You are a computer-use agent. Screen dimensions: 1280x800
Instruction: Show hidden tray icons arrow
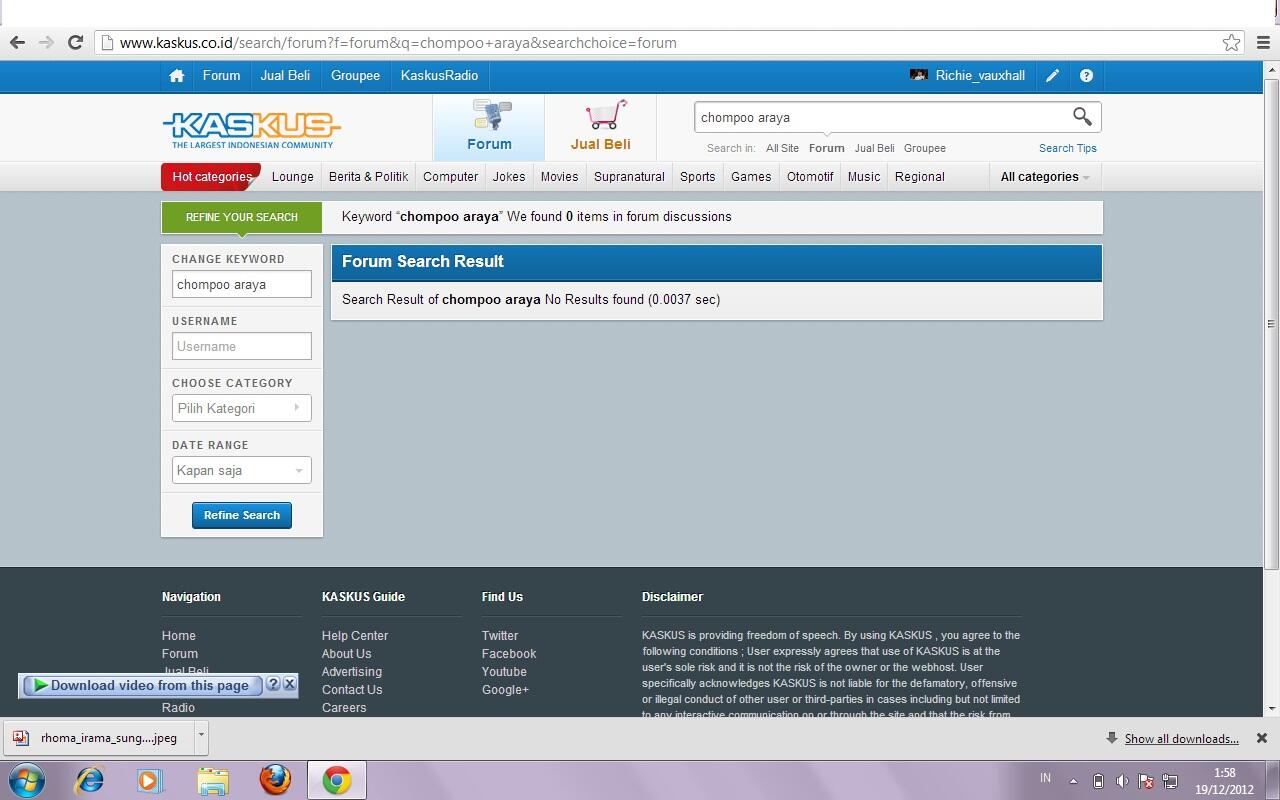[1073, 781]
